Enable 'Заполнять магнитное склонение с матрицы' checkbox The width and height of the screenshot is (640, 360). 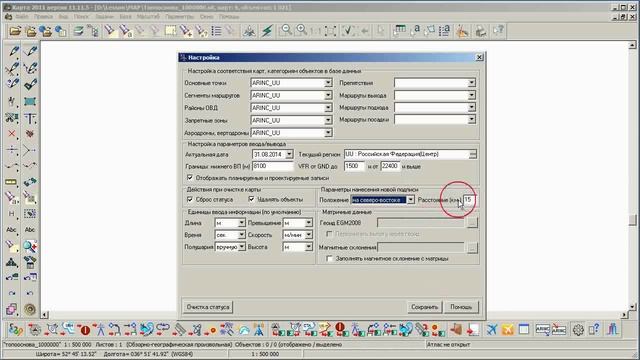pos(329,258)
